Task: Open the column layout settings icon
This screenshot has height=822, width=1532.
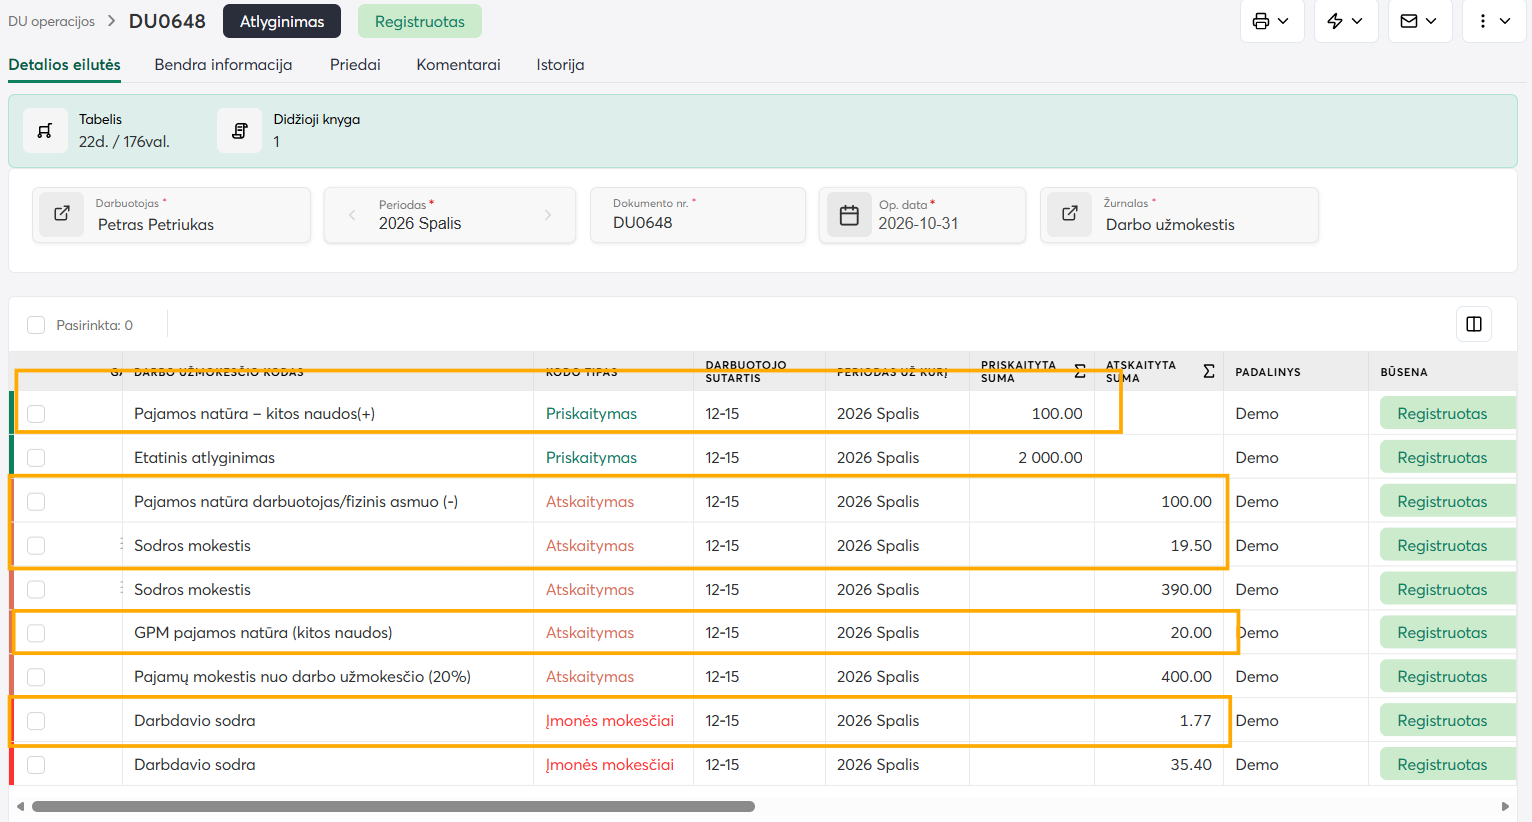Action: click(1474, 324)
